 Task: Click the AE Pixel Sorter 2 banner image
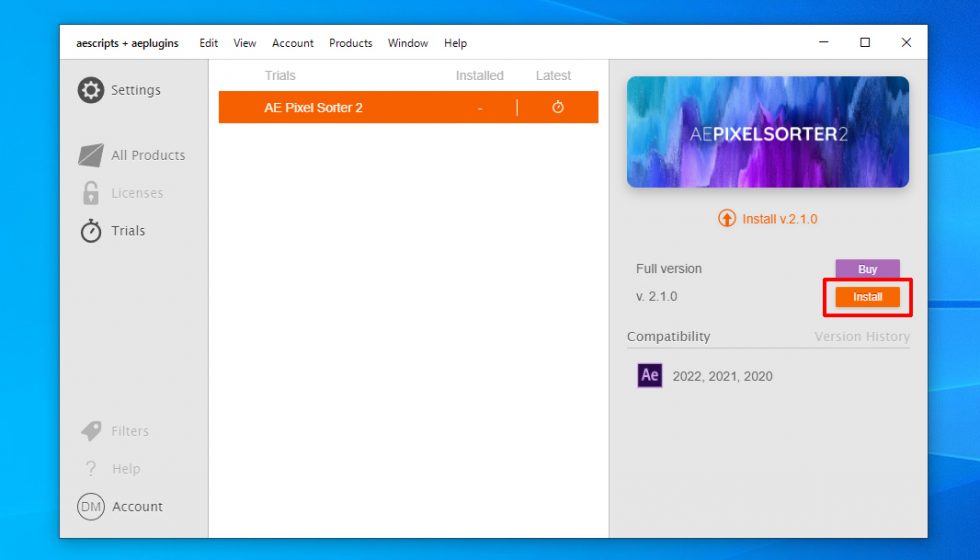[x=768, y=132]
